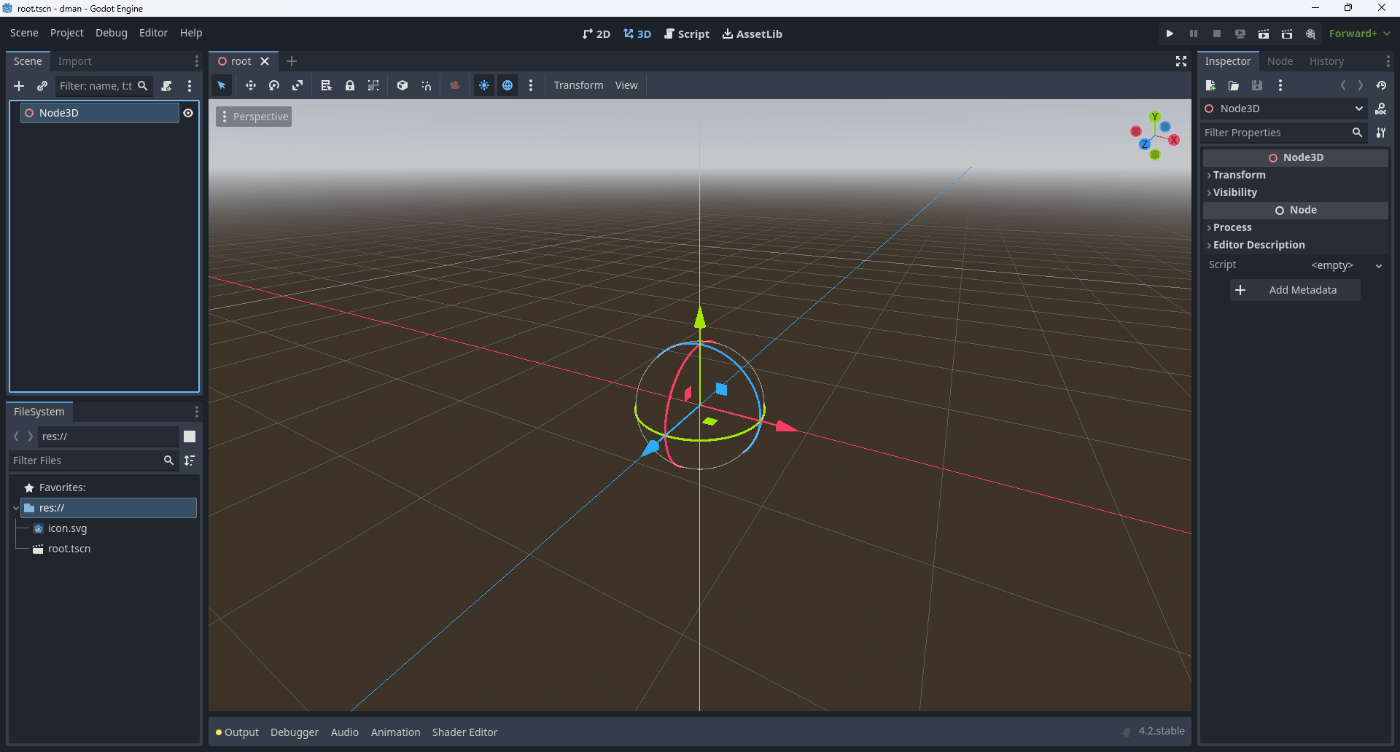Toggle preview environment globe icon
The height and width of the screenshot is (752, 1400).
(508, 85)
